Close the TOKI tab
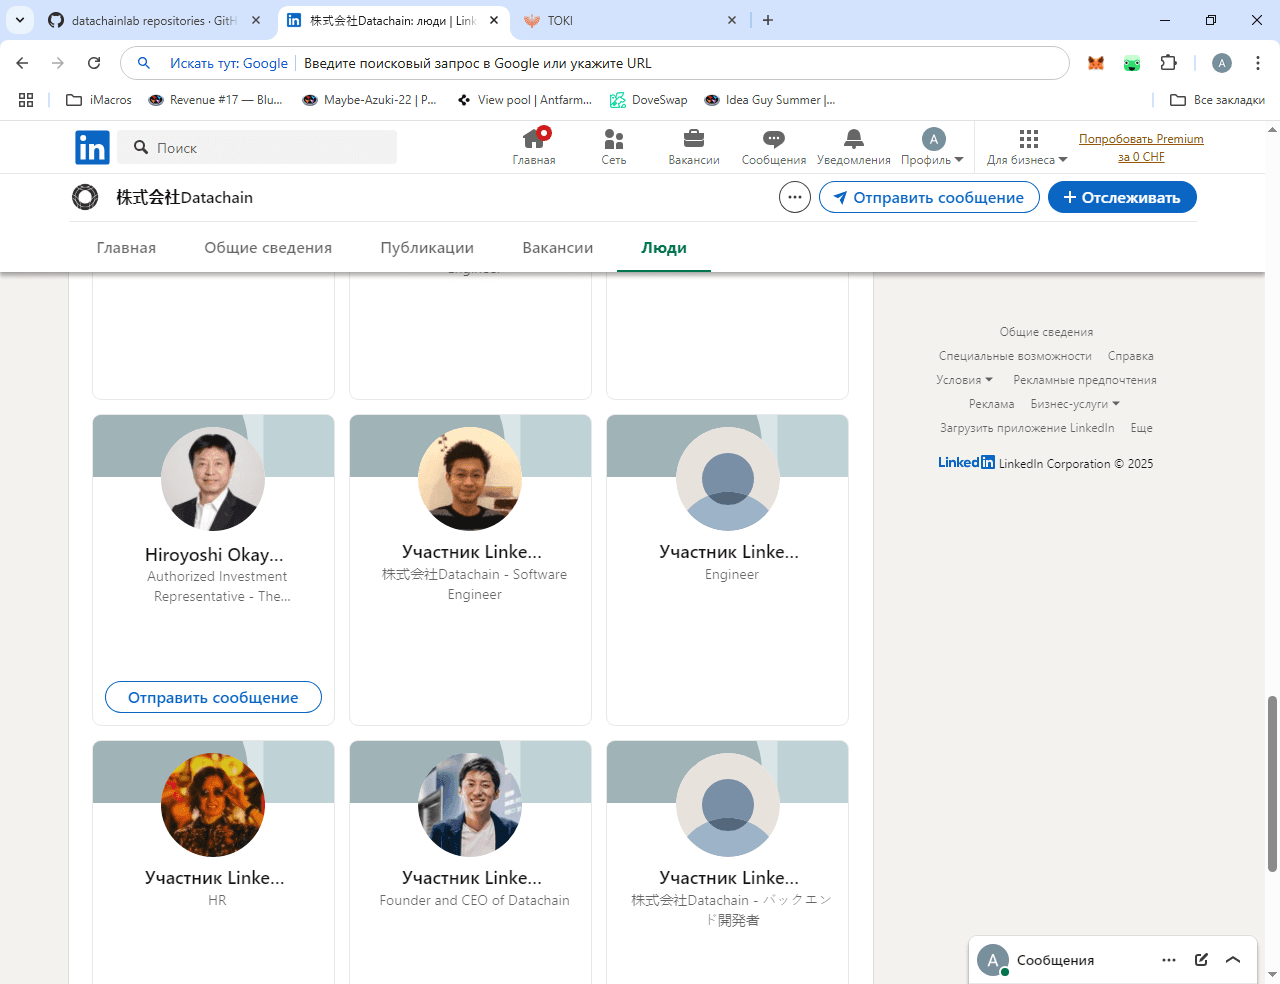 pos(732,20)
